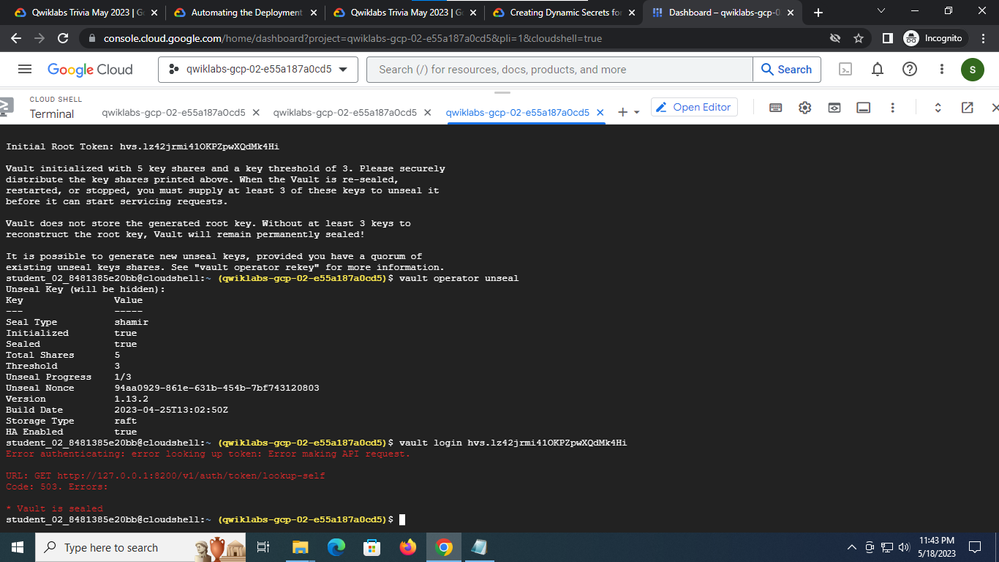Open the Google Cloud navigation menu
This screenshot has width=999, height=562.
pos(24,69)
